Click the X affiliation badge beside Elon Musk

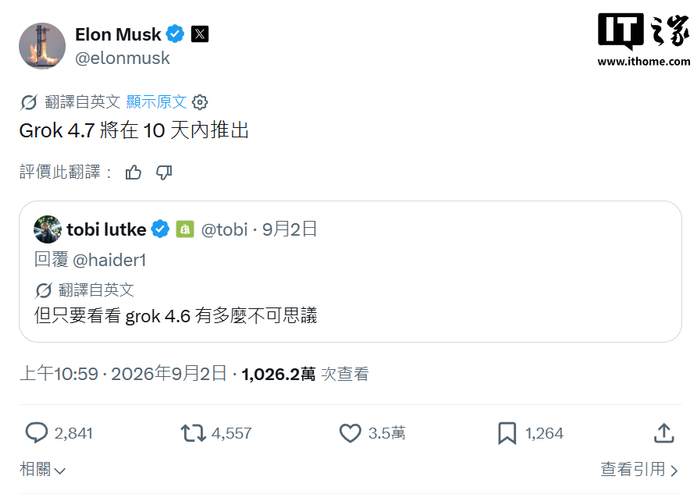pos(200,34)
